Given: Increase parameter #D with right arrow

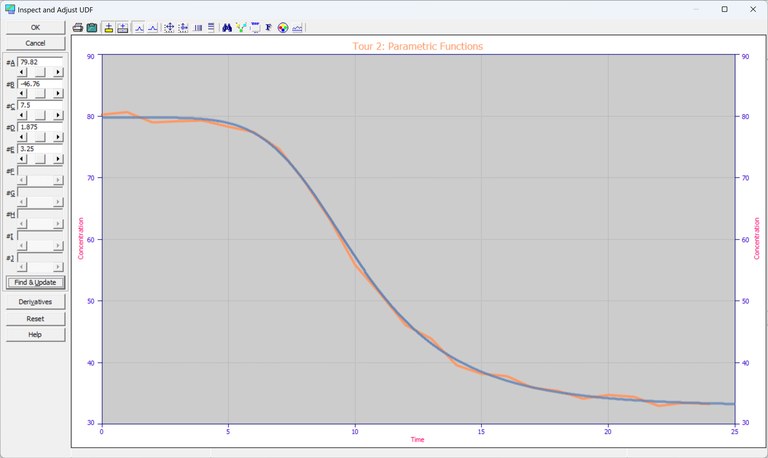Looking at the screenshot, I should click(x=58, y=137).
